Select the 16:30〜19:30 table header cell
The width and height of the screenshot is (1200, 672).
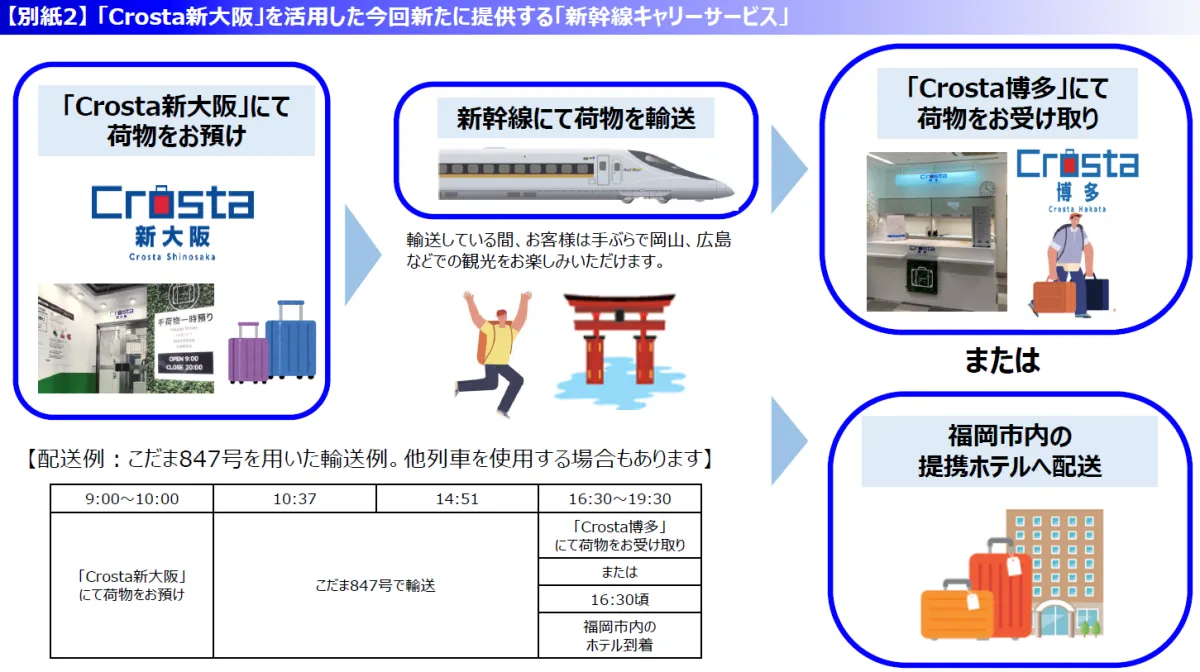tap(619, 499)
